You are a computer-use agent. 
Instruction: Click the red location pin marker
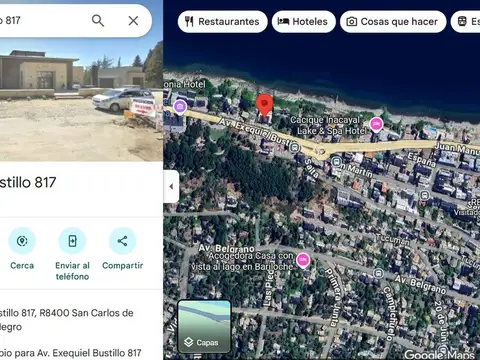264,105
